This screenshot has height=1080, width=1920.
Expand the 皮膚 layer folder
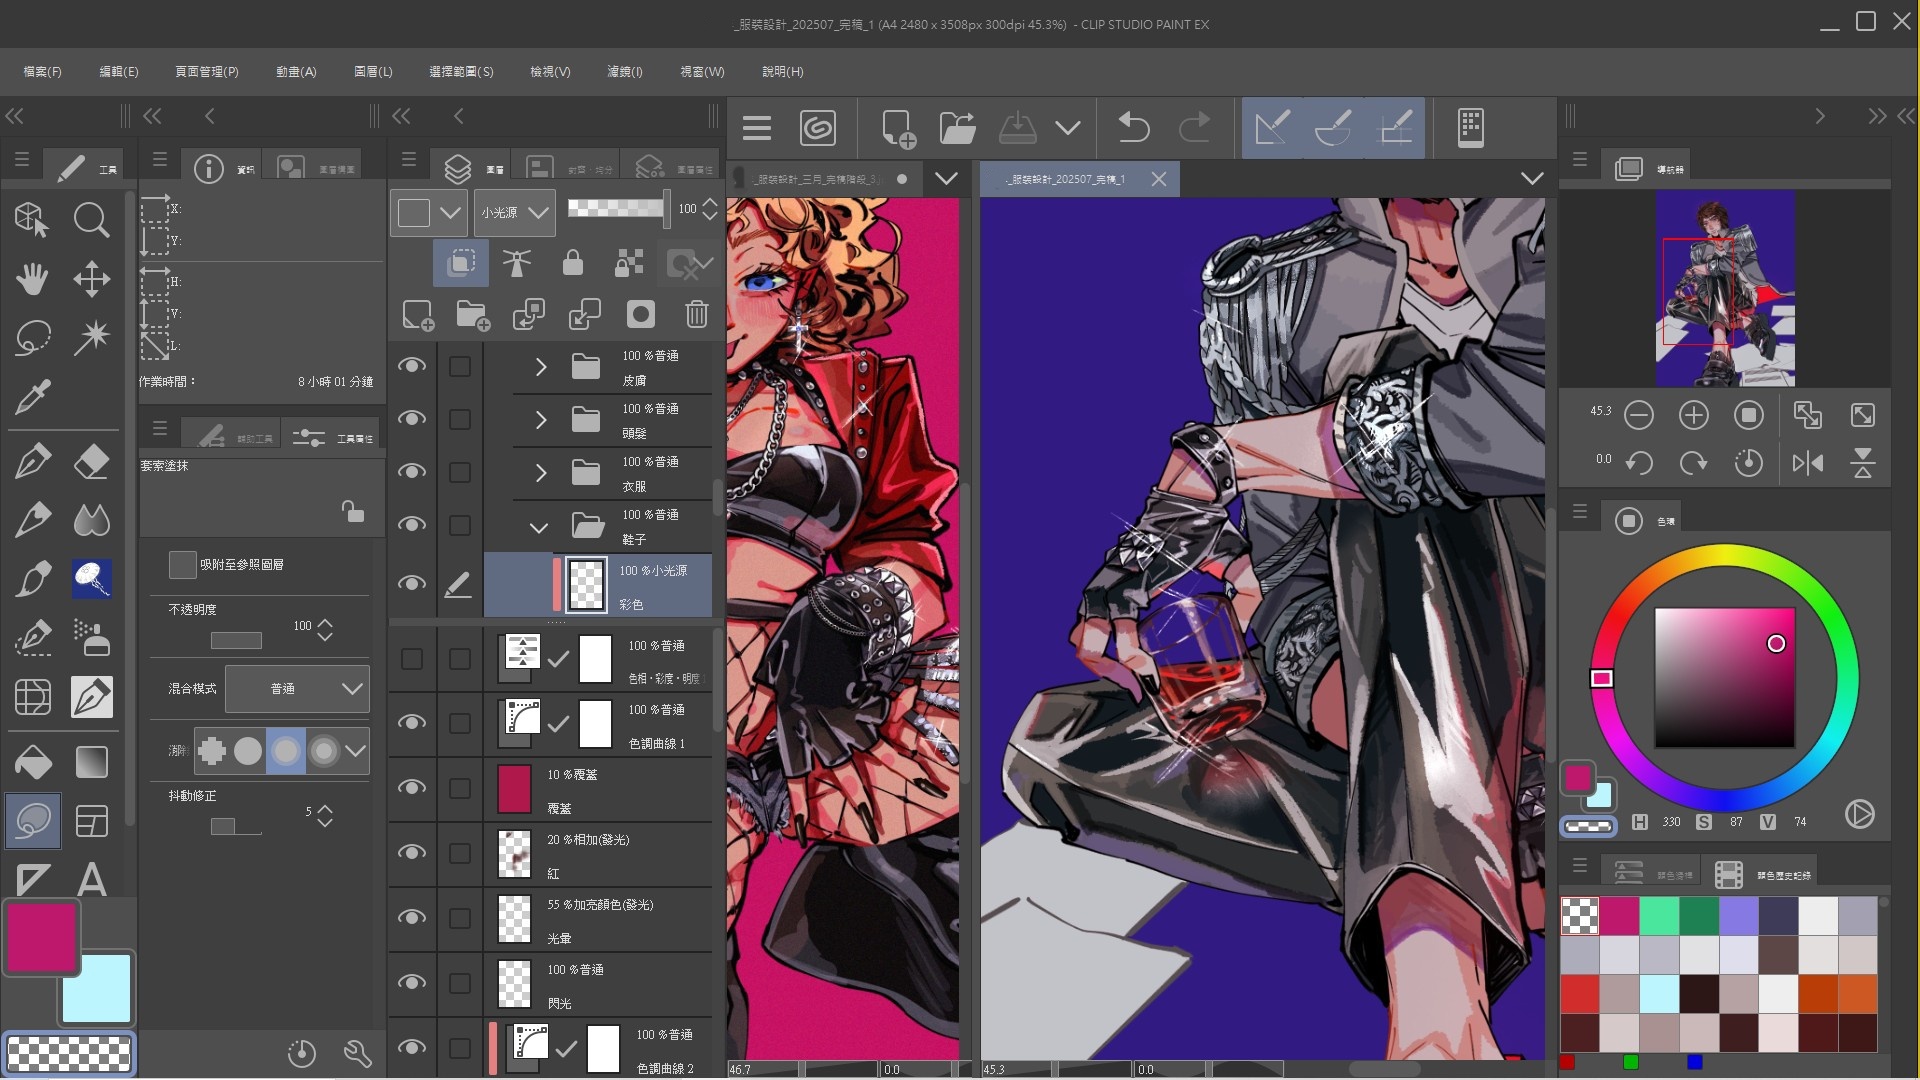click(x=541, y=367)
